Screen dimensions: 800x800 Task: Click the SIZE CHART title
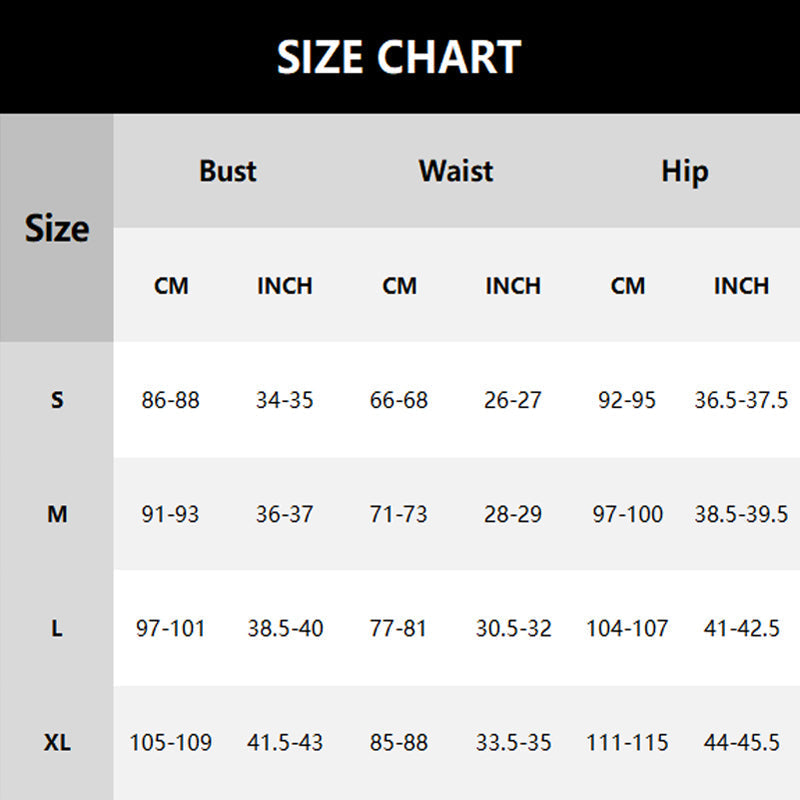click(399, 57)
